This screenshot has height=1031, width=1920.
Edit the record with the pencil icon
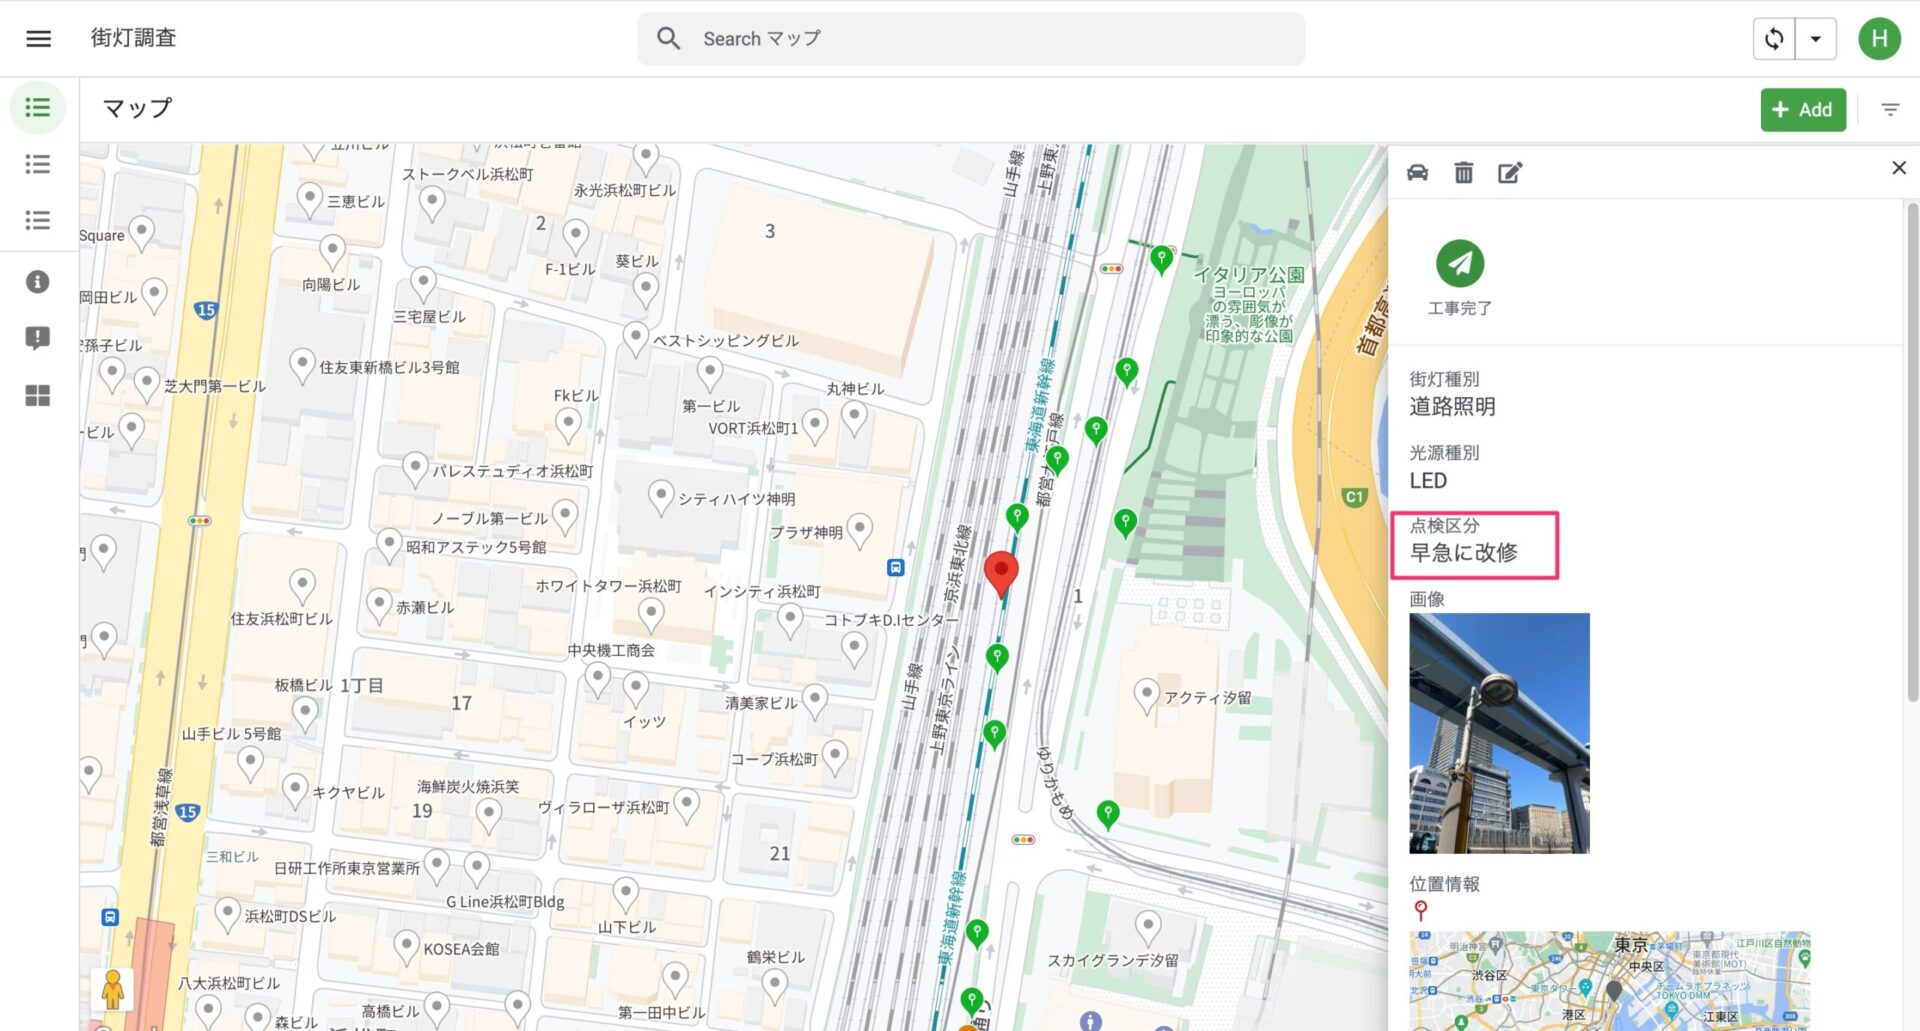point(1510,172)
